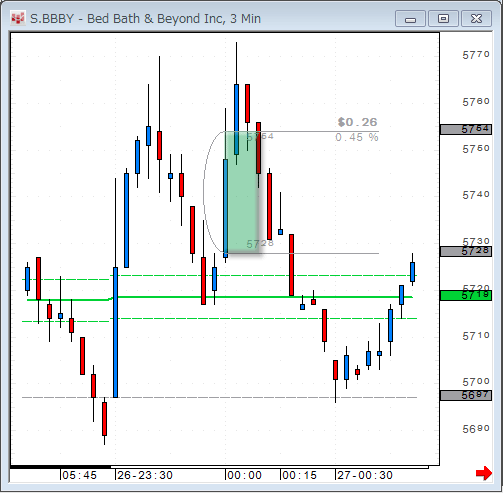This screenshot has width=503, height=493.
Task: Click the 5697 price marker on axis
Action: pyautogui.click(x=466, y=395)
